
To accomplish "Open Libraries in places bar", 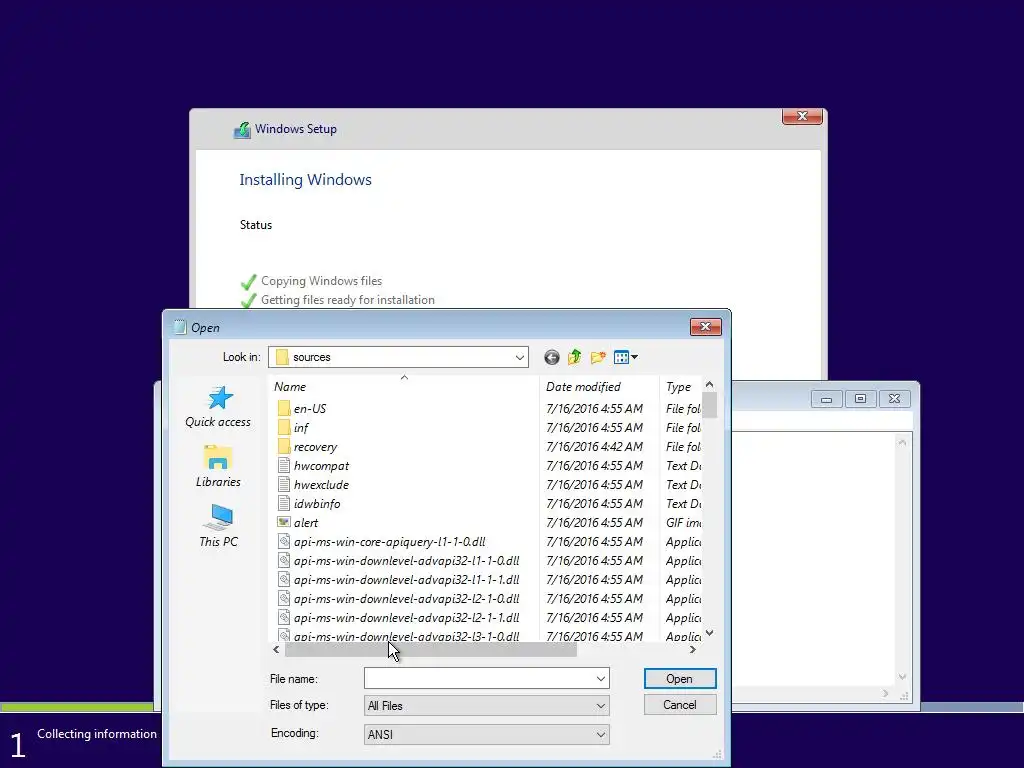I will (x=218, y=466).
